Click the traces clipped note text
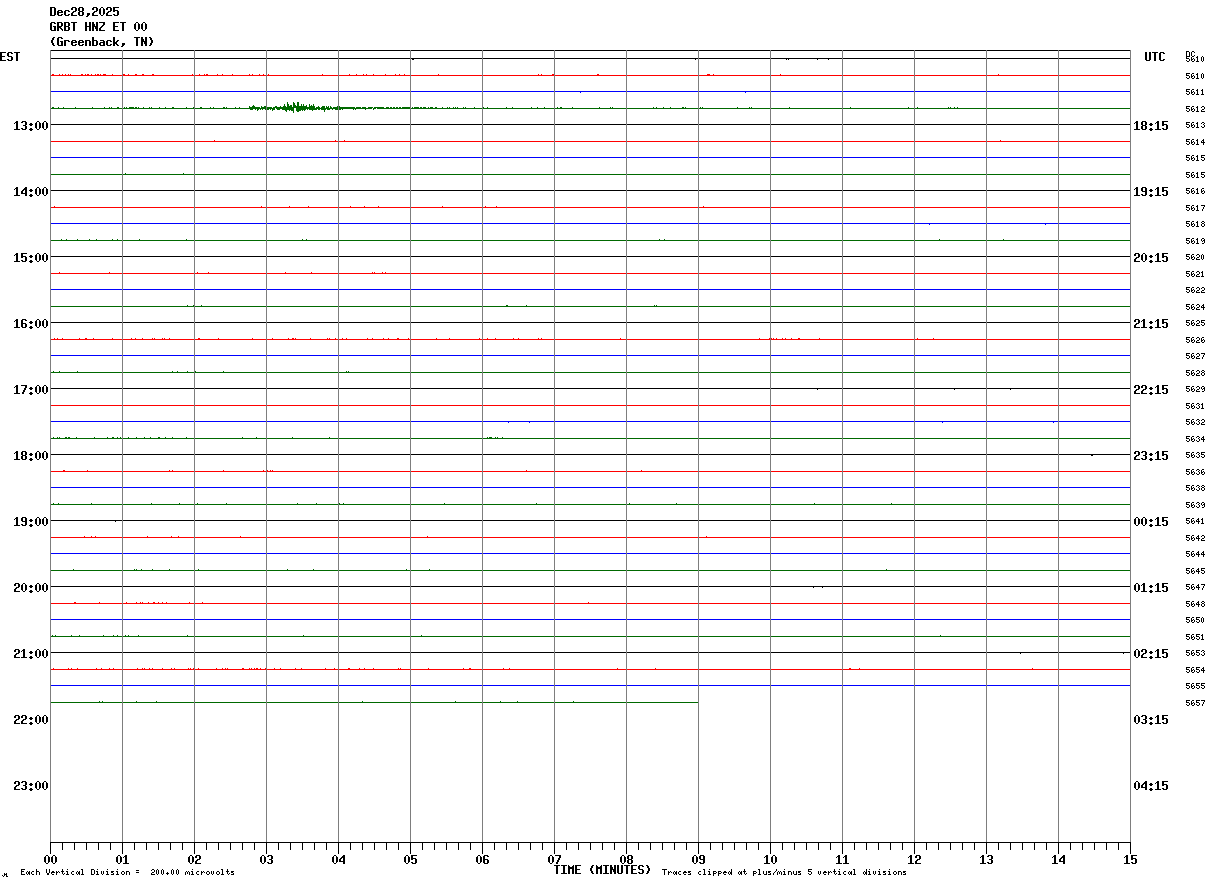The height and width of the screenshot is (886, 1210). (x=784, y=873)
